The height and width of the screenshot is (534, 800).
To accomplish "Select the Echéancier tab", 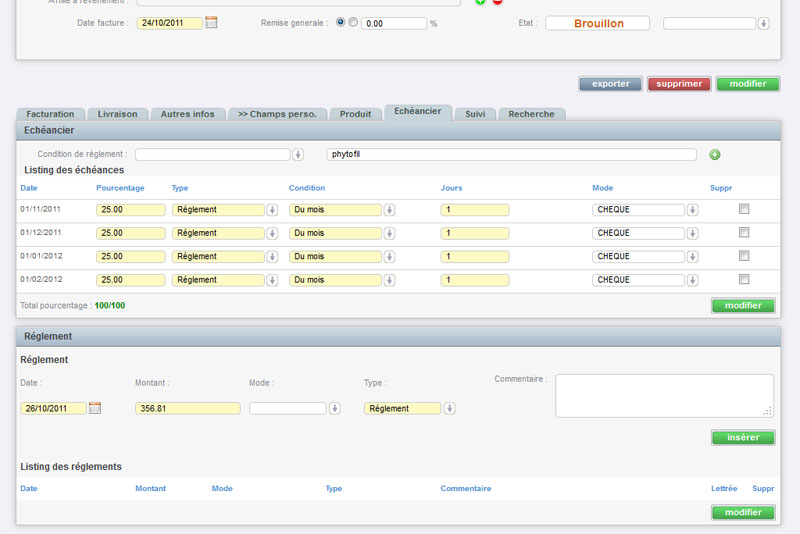I will point(418,112).
